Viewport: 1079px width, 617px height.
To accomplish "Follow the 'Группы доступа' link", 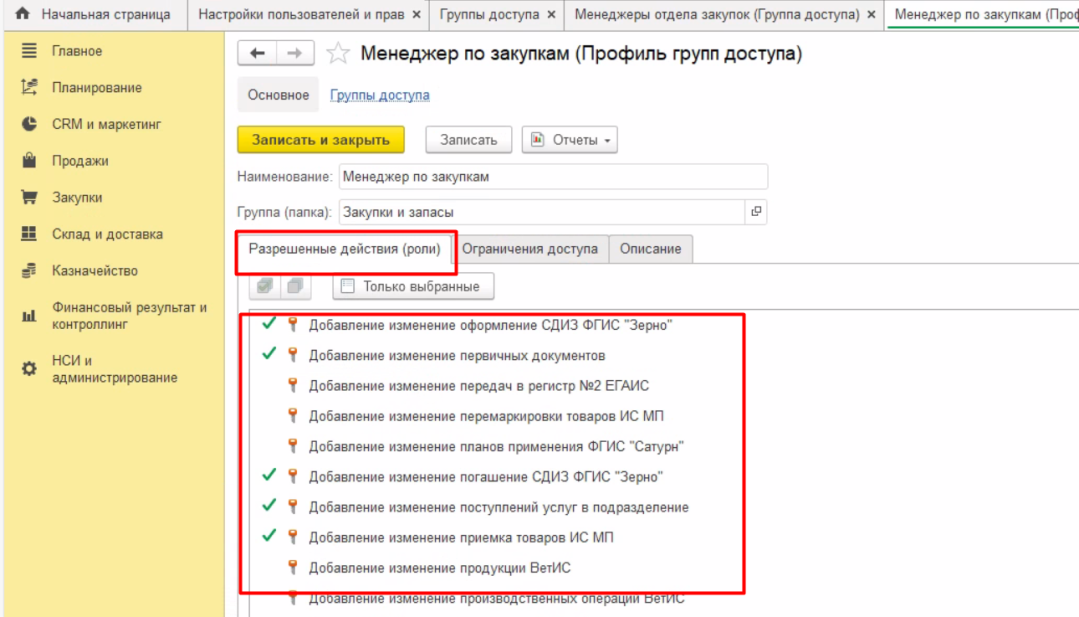I will click(x=380, y=95).
